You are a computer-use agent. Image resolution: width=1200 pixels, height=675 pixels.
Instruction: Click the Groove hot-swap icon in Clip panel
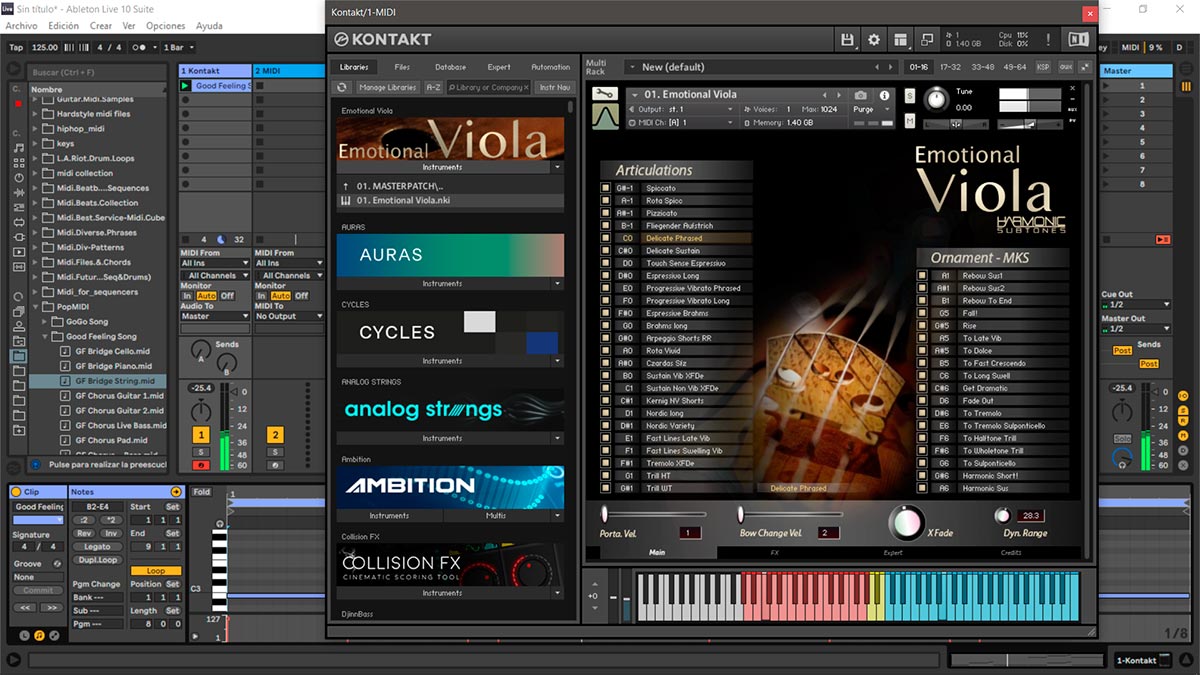tap(55, 564)
